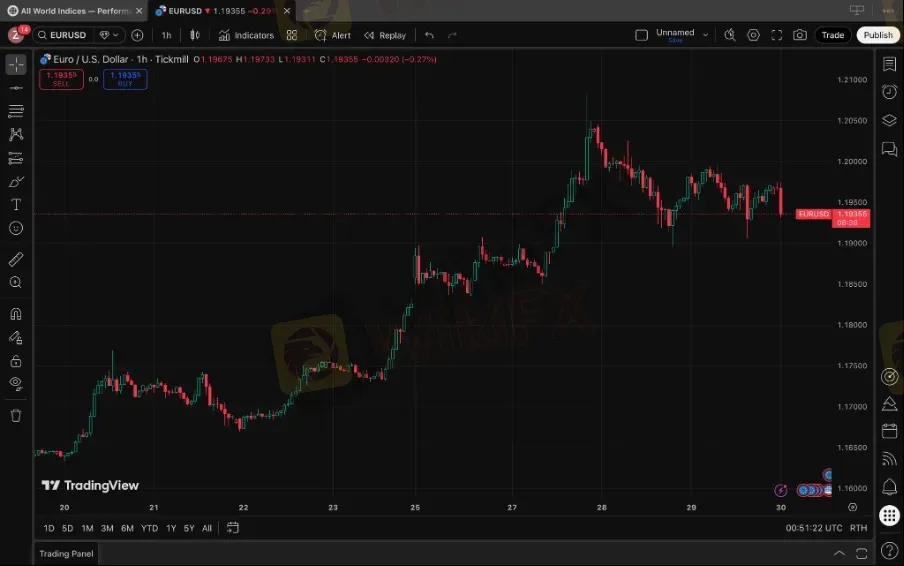Click the red SELL price button
The image size is (904, 566).
(61, 79)
